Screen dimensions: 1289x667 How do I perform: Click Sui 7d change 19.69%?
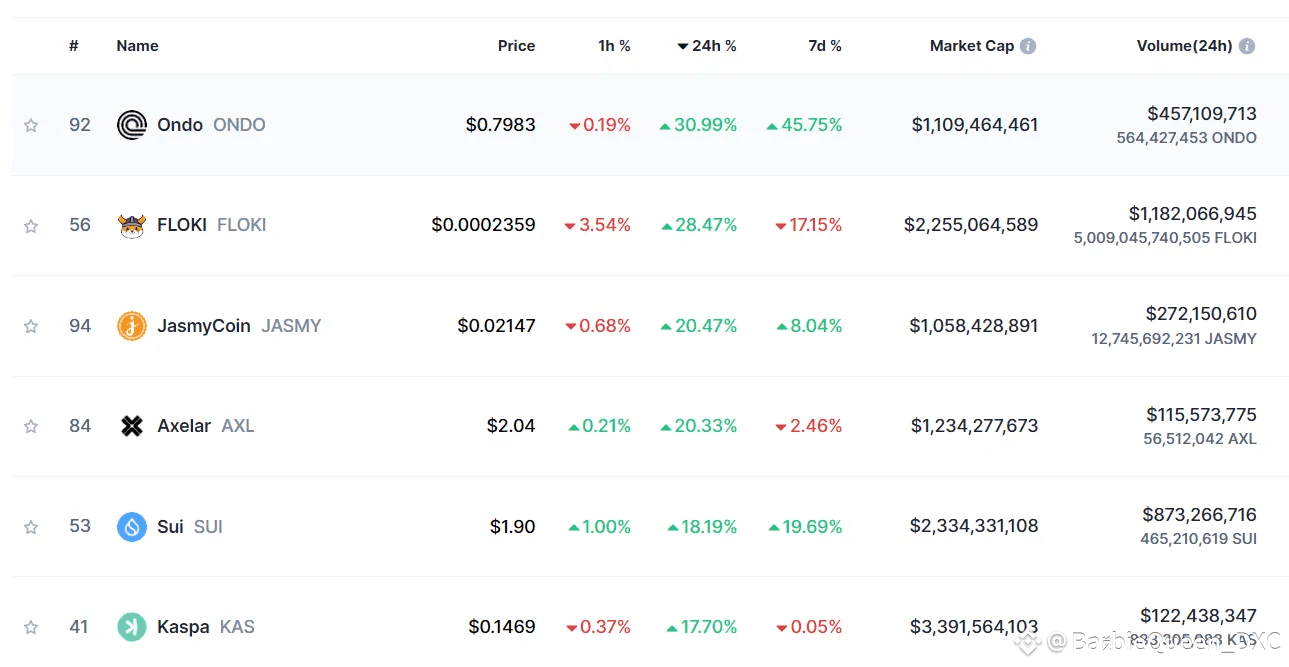click(x=805, y=527)
